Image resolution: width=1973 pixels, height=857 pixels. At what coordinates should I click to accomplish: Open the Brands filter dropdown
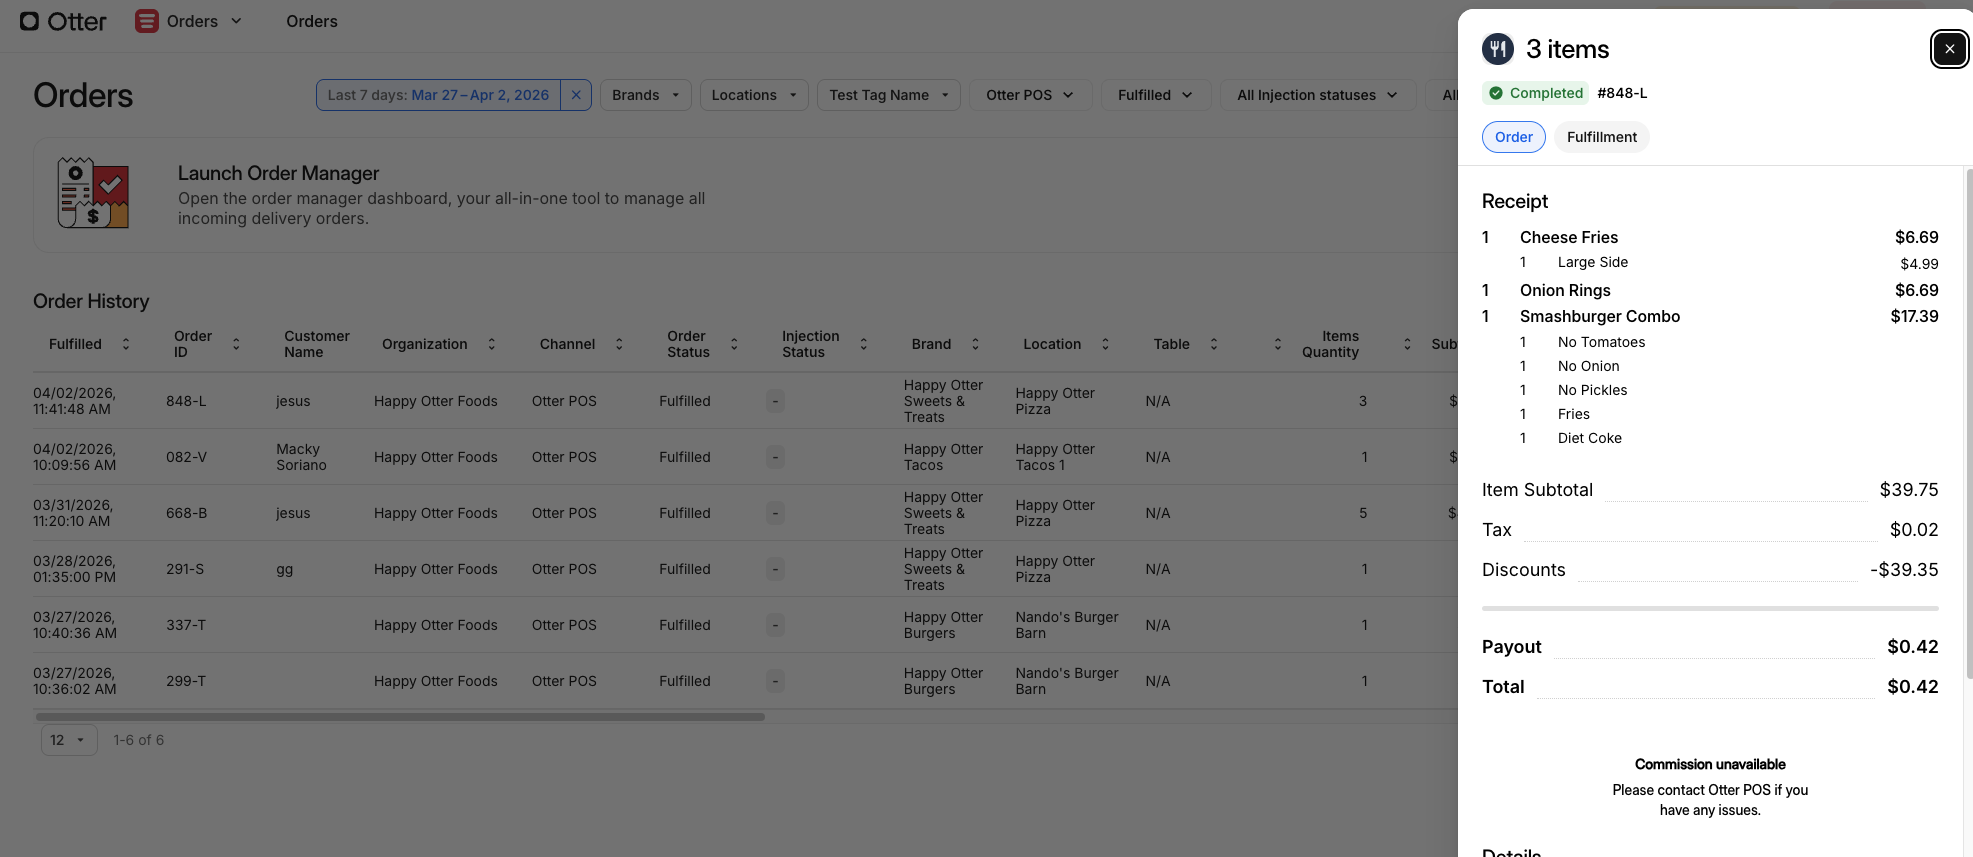pos(645,95)
